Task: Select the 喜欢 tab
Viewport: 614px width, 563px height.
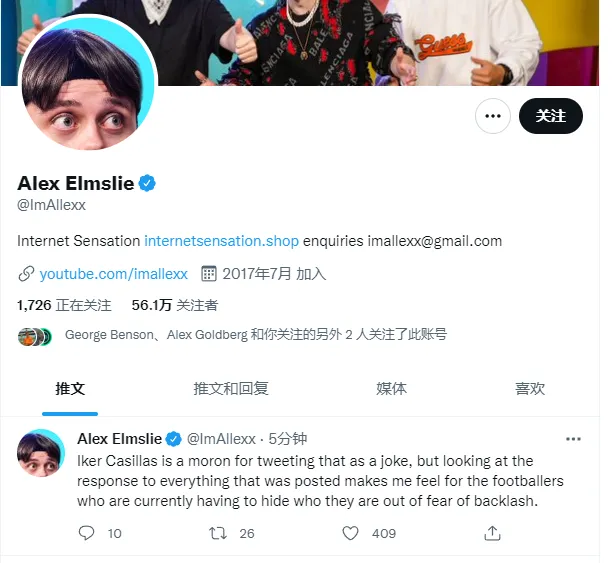Action: 530,389
